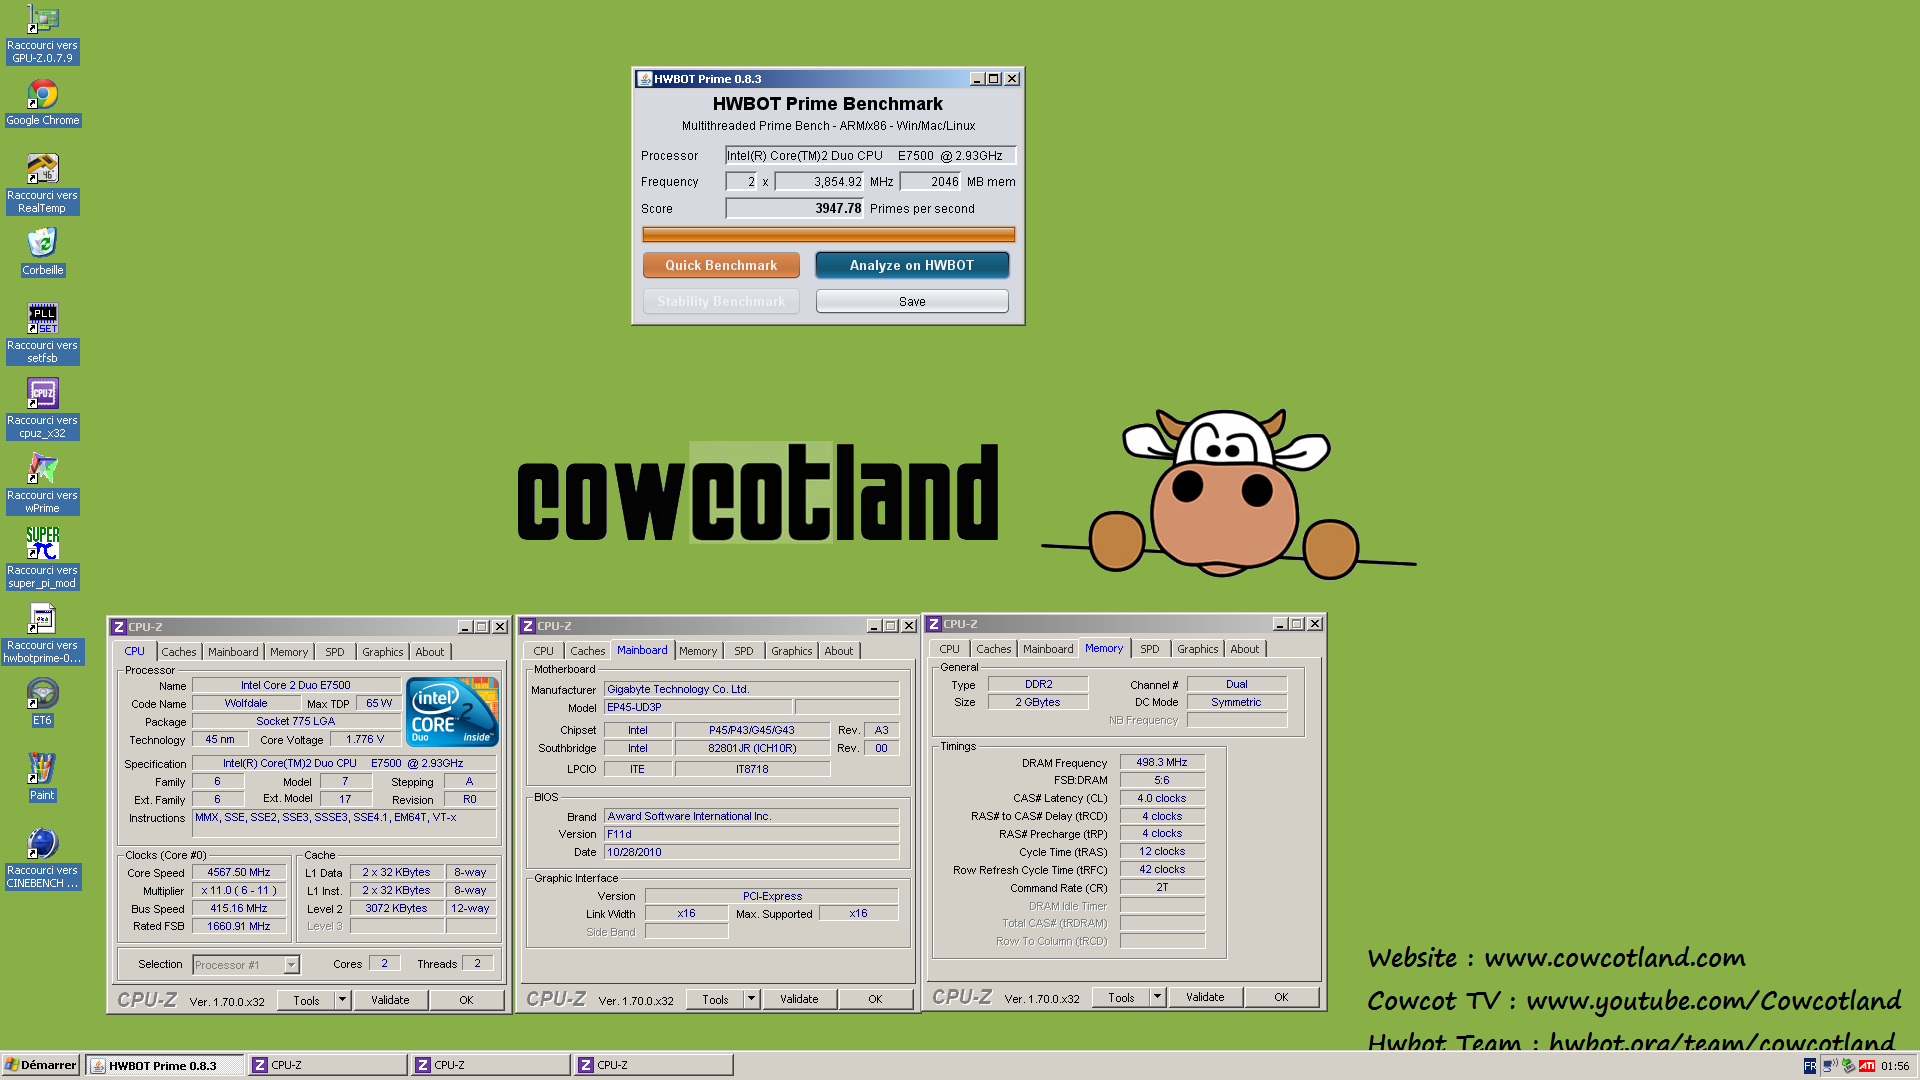The height and width of the screenshot is (1080, 1920).
Task: Open Tools dropdown arrow in Mainboard window
Action: (751, 999)
